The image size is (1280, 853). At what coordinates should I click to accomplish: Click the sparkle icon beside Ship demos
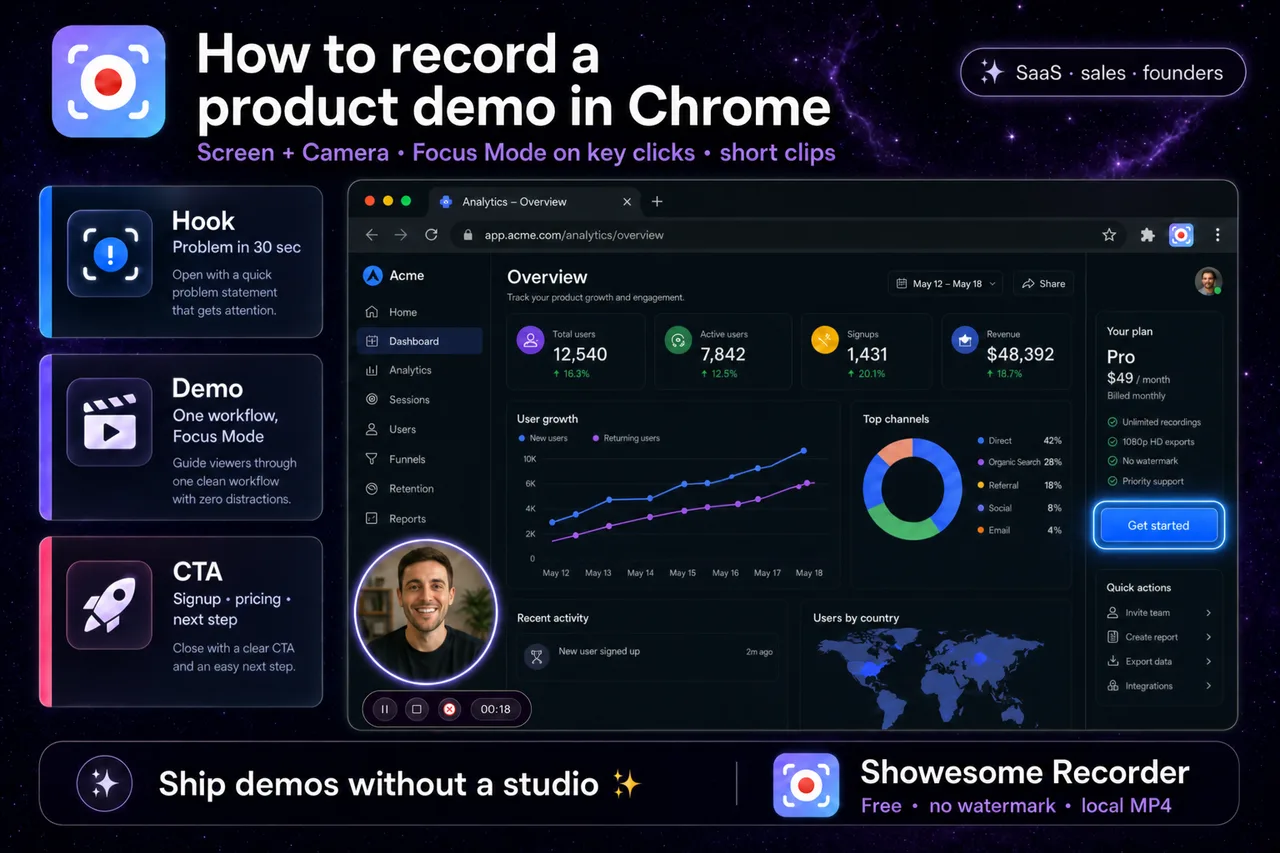105,783
